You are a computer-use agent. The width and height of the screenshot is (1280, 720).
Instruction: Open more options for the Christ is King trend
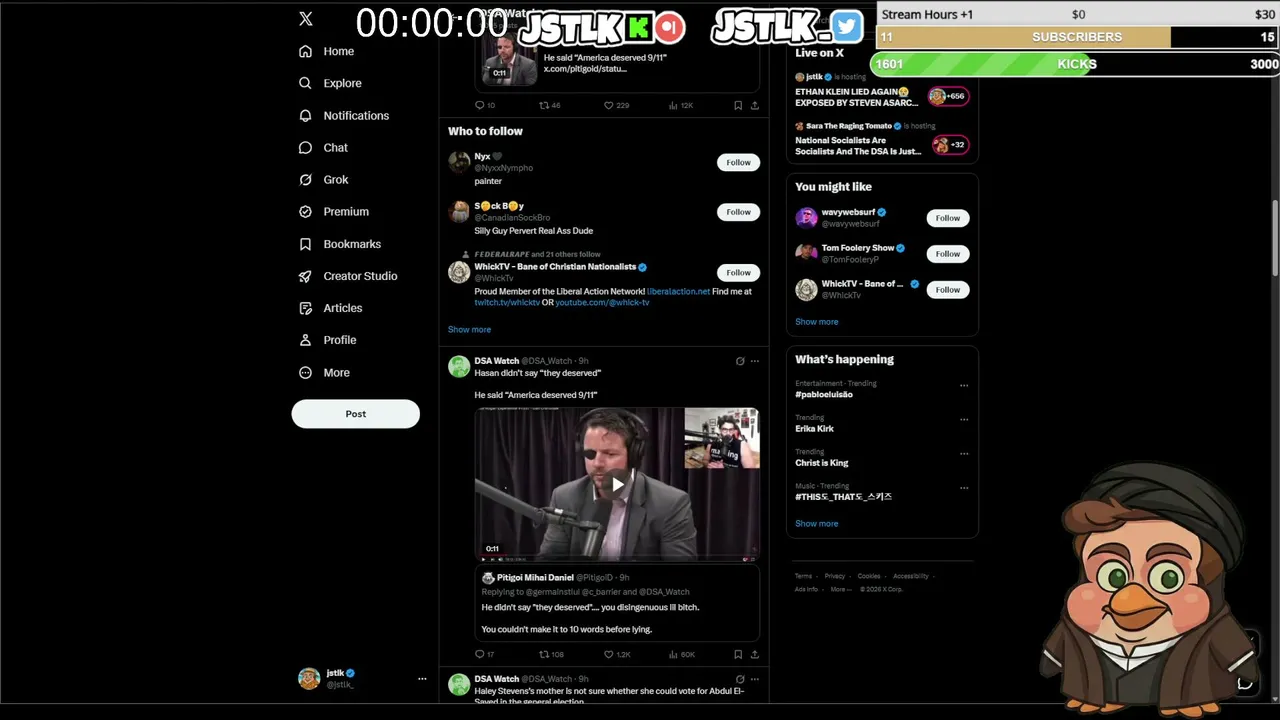pyautogui.click(x=964, y=453)
